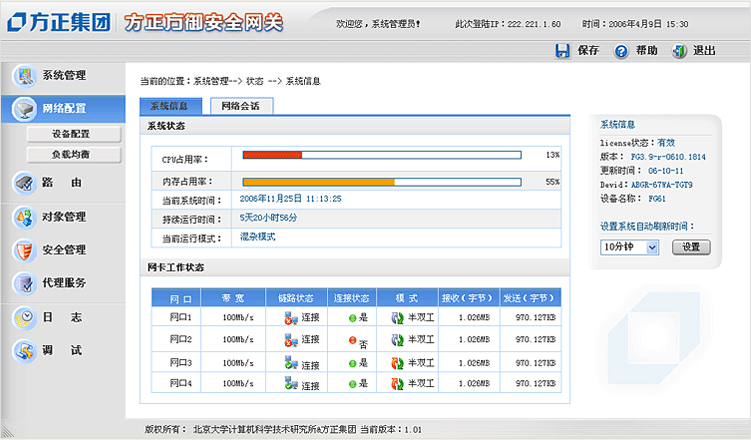
Task: Open the 设备配置 submenu item
Action: tap(74, 134)
